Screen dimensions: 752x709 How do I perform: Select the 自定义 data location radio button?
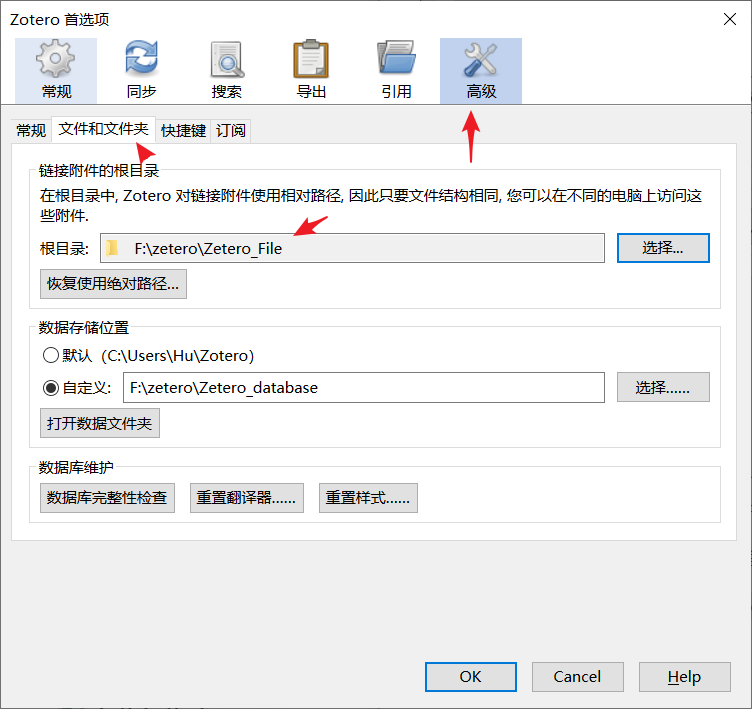51,388
